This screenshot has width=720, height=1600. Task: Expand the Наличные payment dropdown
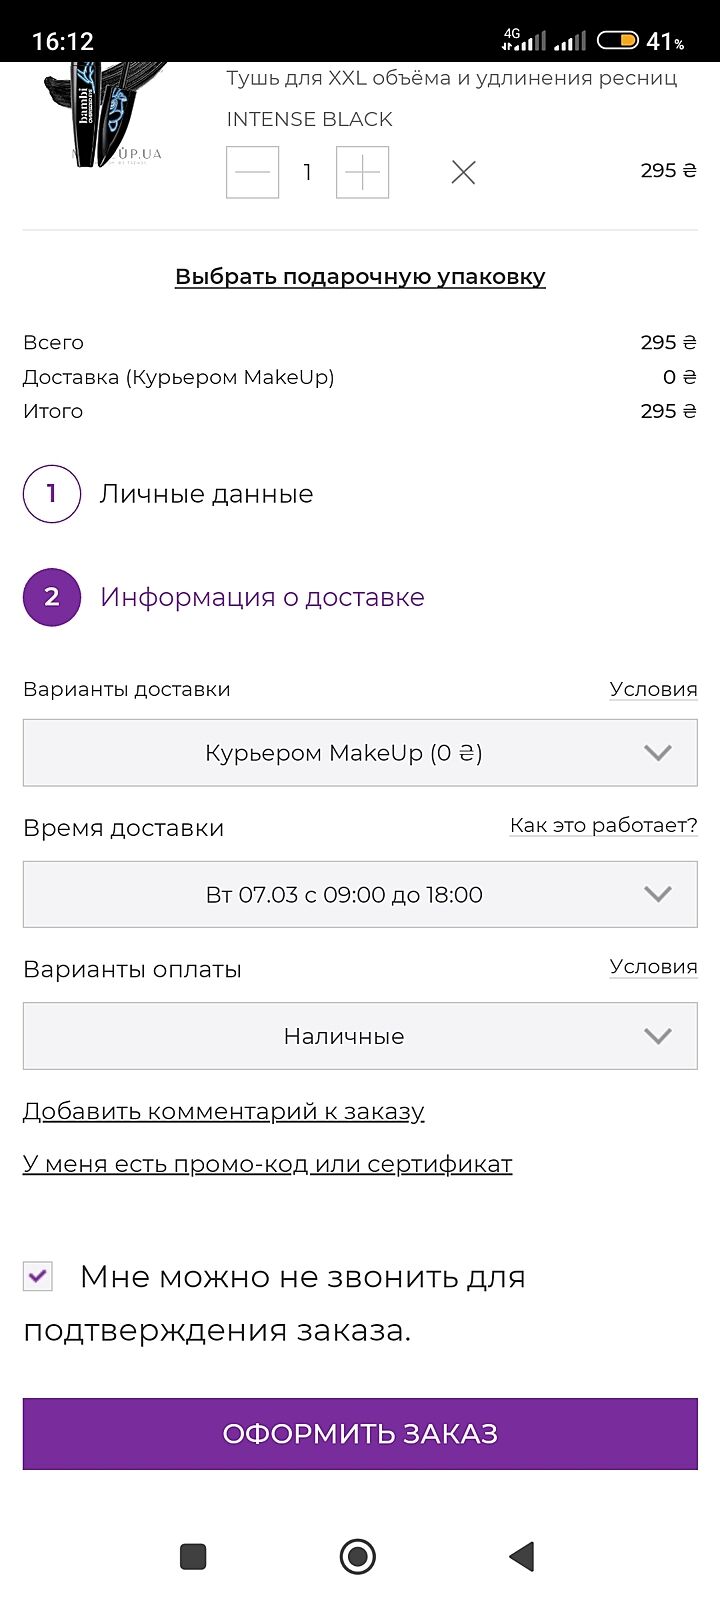(x=360, y=1036)
